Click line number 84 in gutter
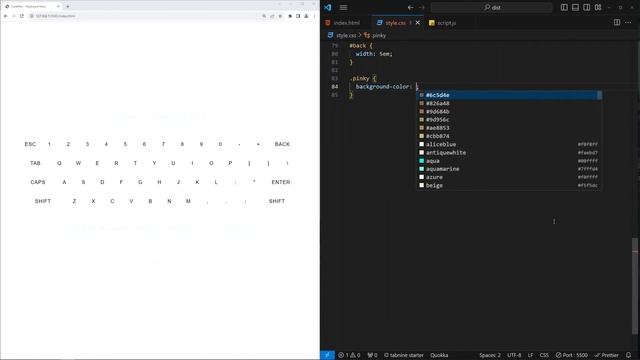 coord(335,87)
